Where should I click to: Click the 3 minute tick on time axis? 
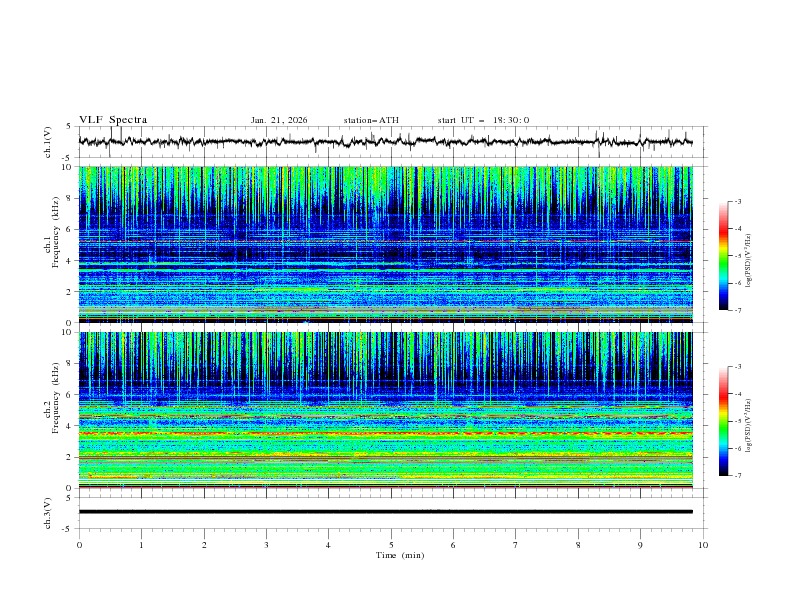tap(266, 545)
